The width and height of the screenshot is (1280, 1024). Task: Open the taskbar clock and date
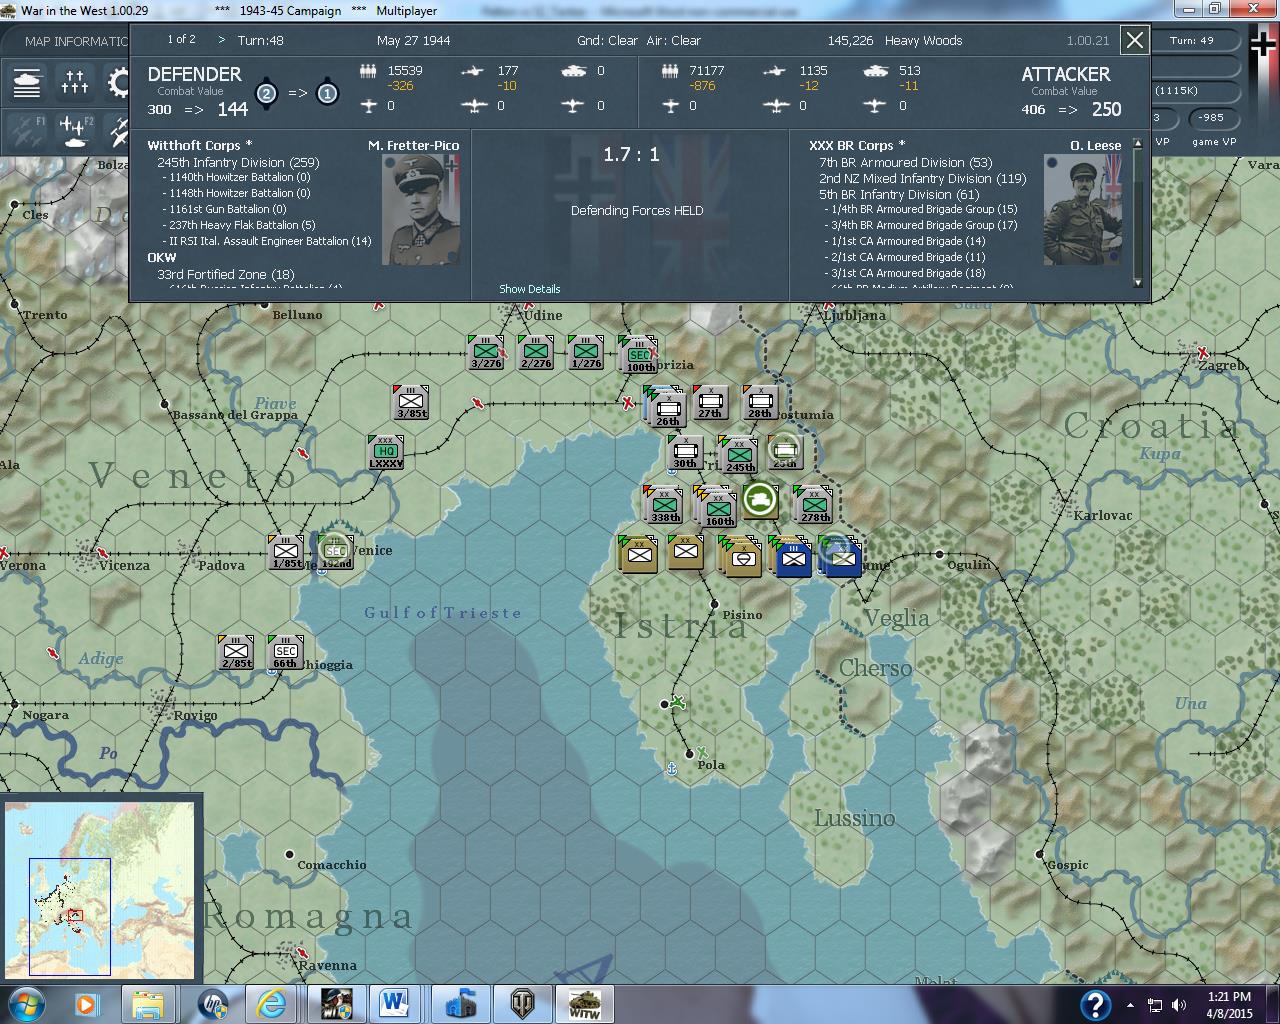pos(1229,1004)
